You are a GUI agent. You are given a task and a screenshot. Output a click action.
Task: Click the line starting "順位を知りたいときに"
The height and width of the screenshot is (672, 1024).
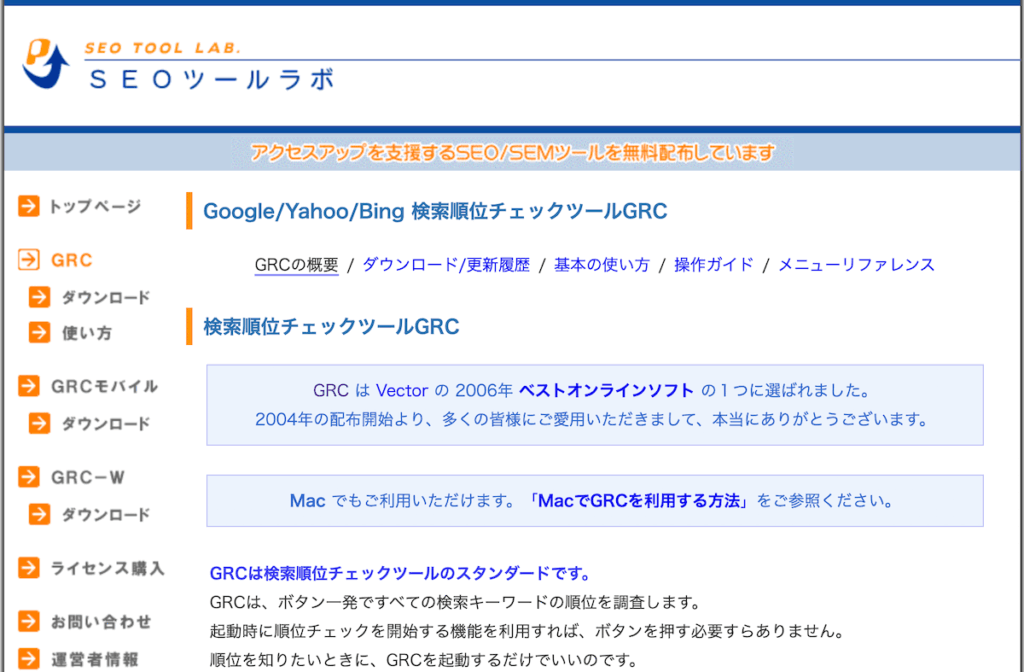[423, 660]
